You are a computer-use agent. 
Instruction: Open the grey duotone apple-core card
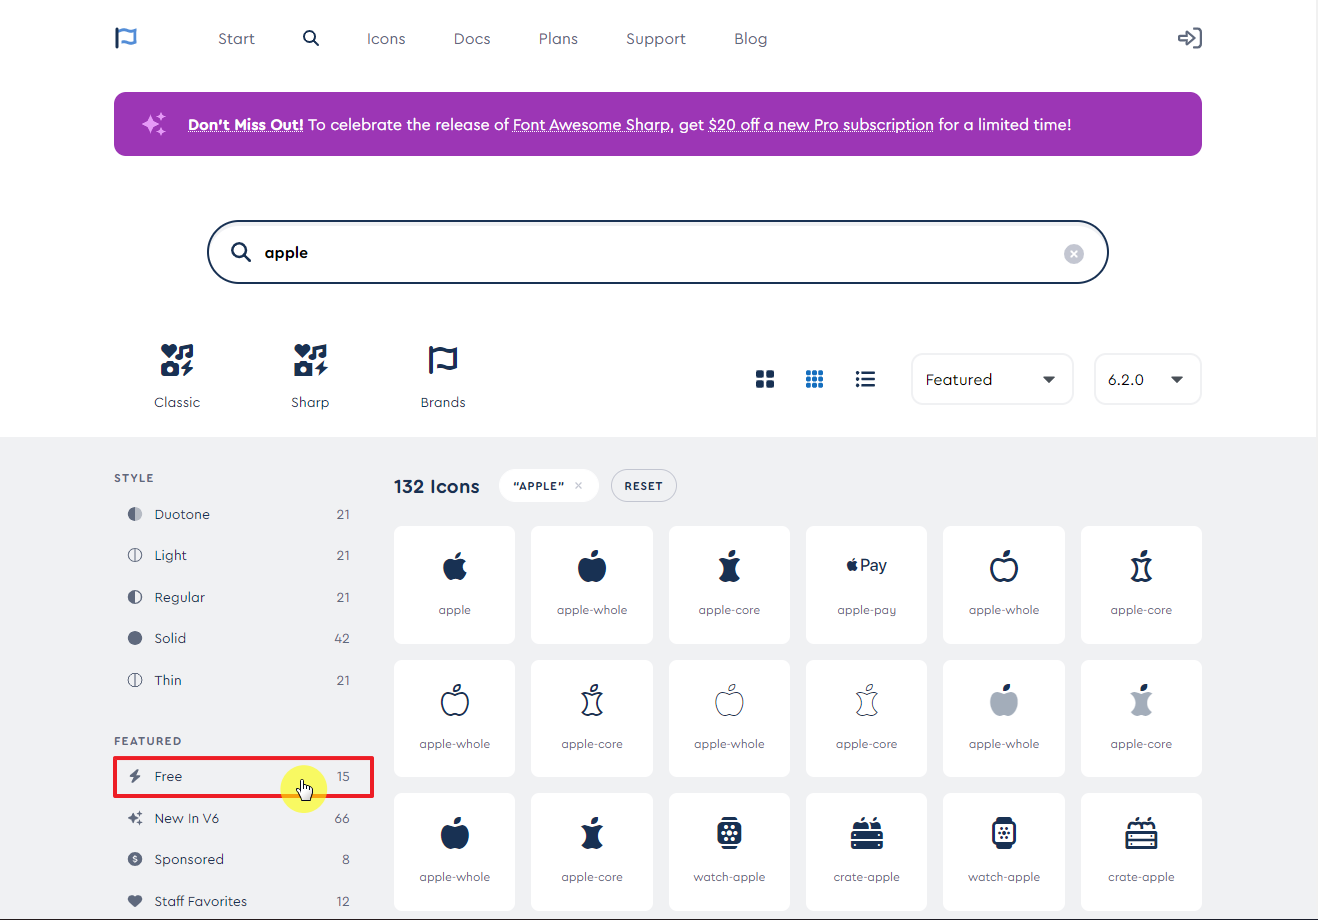click(1141, 718)
